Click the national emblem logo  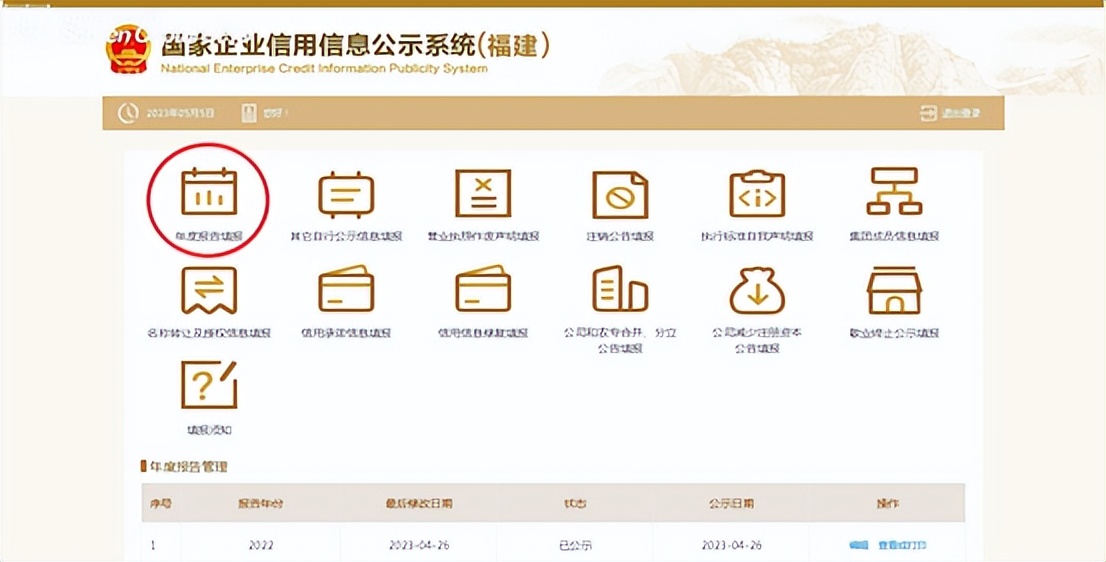pyautogui.click(x=128, y=49)
